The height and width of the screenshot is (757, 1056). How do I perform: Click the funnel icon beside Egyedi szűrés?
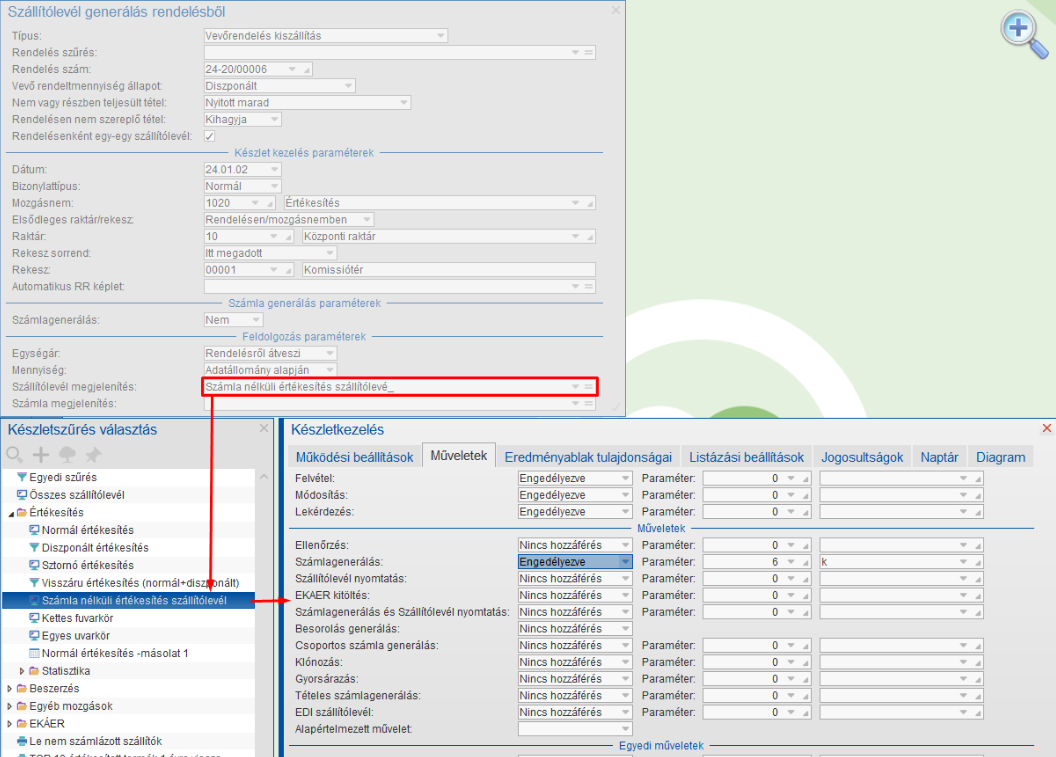pos(22,477)
